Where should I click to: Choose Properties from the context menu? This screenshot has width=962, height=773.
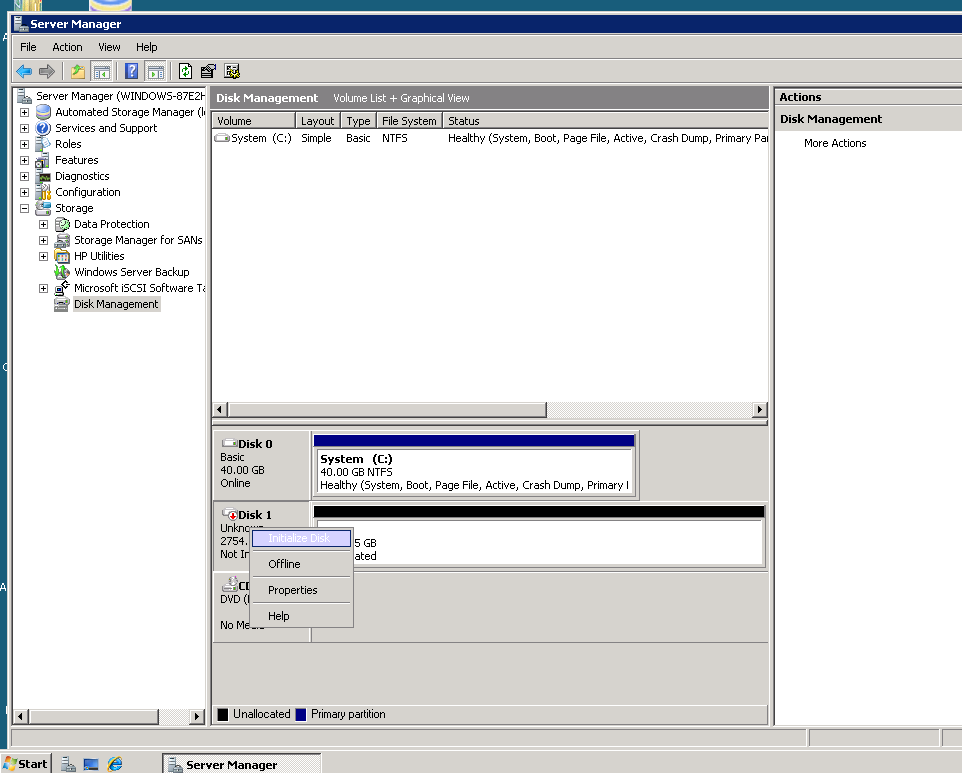[x=301, y=590]
